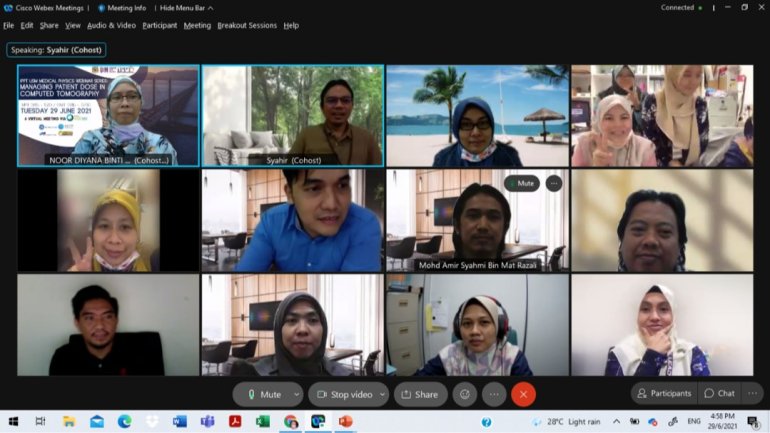The width and height of the screenshot is (770, 433).
Task: Click the Share content button
Action: 420,394
